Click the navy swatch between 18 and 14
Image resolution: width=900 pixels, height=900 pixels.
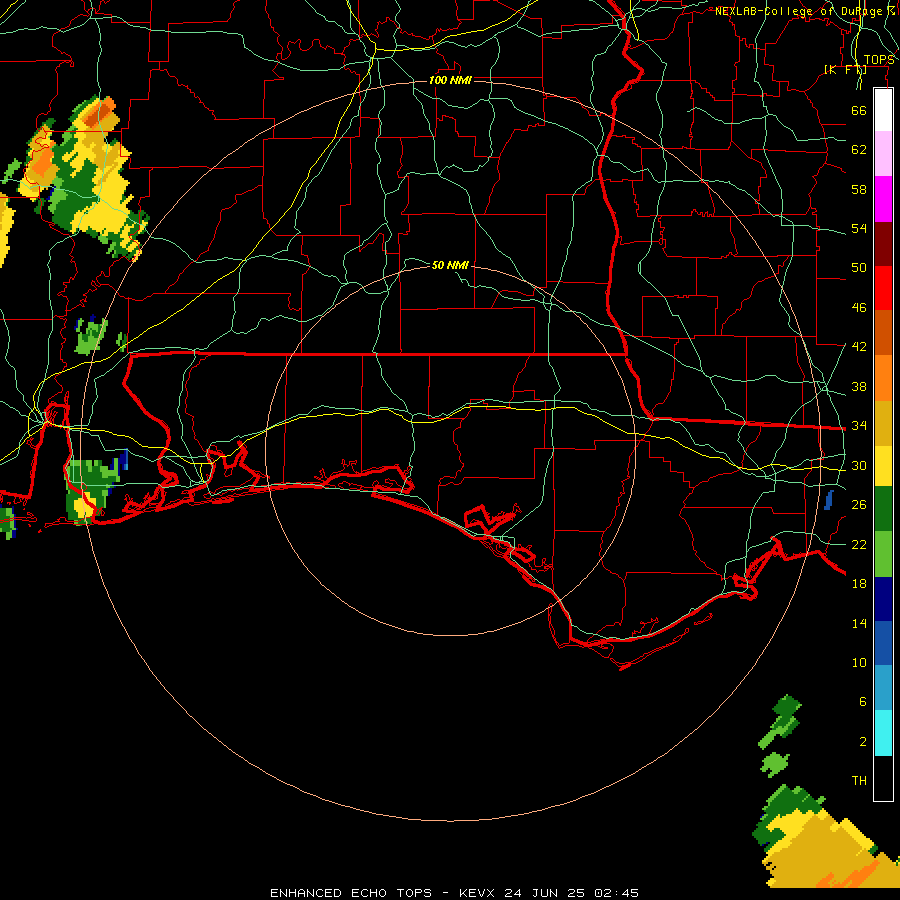[883, 599]
